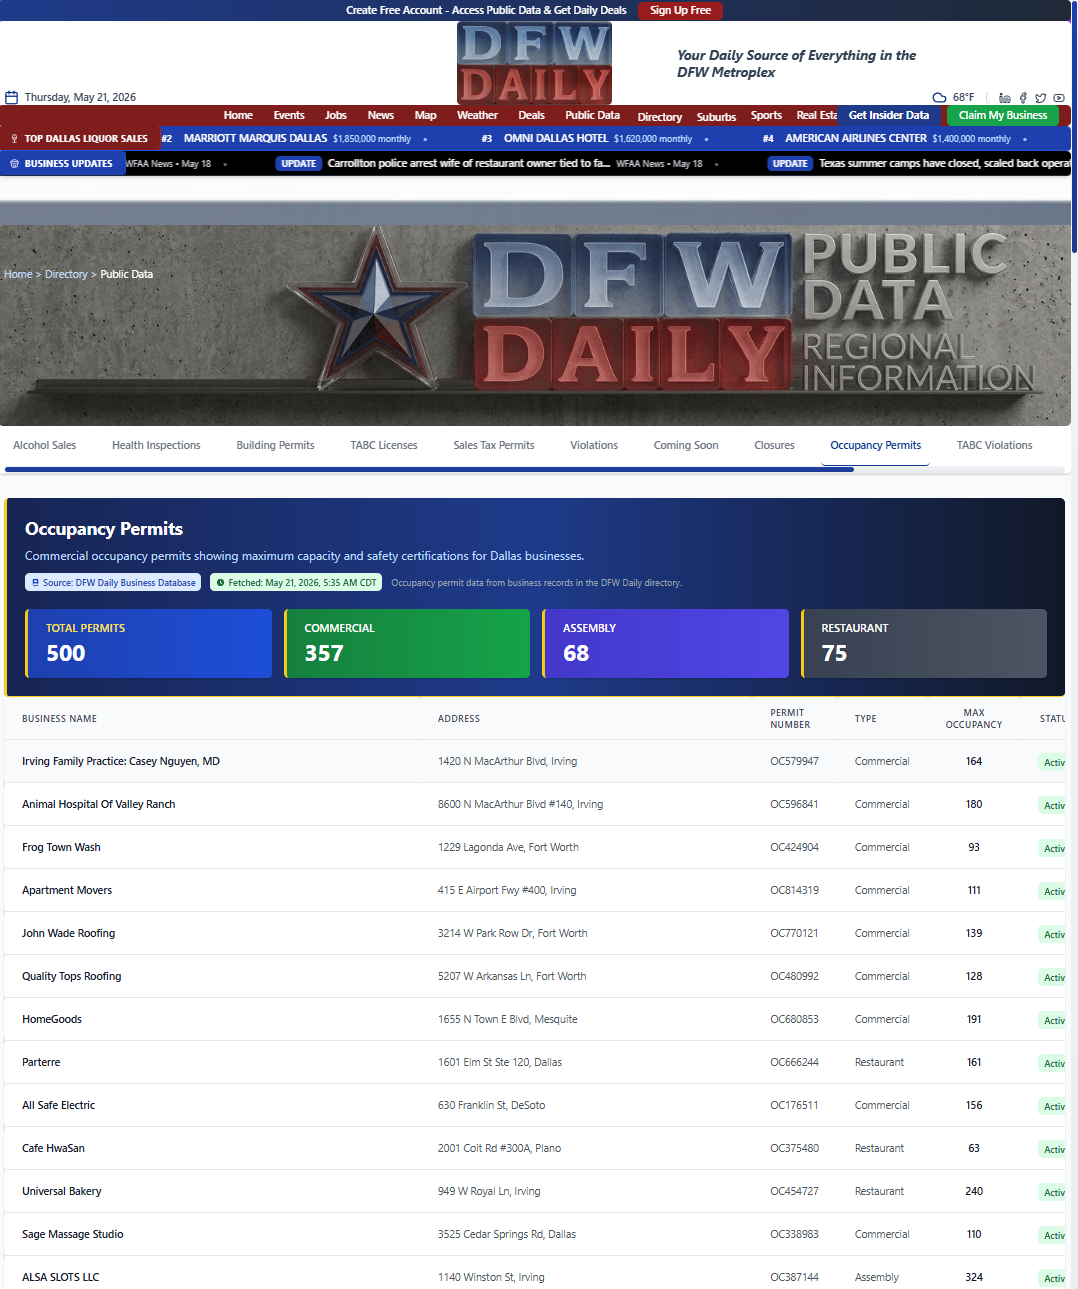Open the Weather nav item

477,115
